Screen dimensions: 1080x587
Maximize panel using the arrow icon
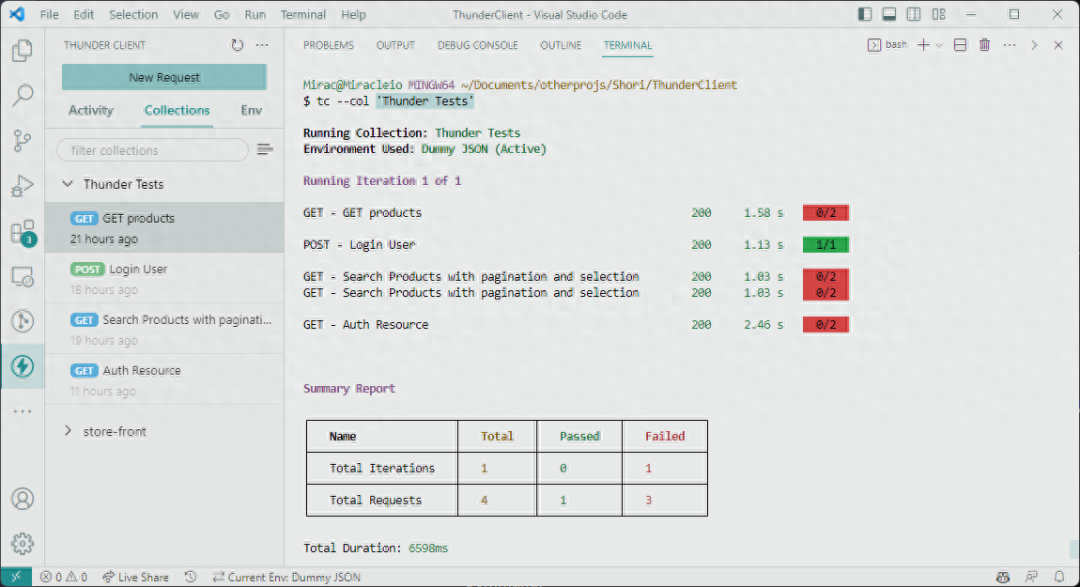click(1034, 45)
